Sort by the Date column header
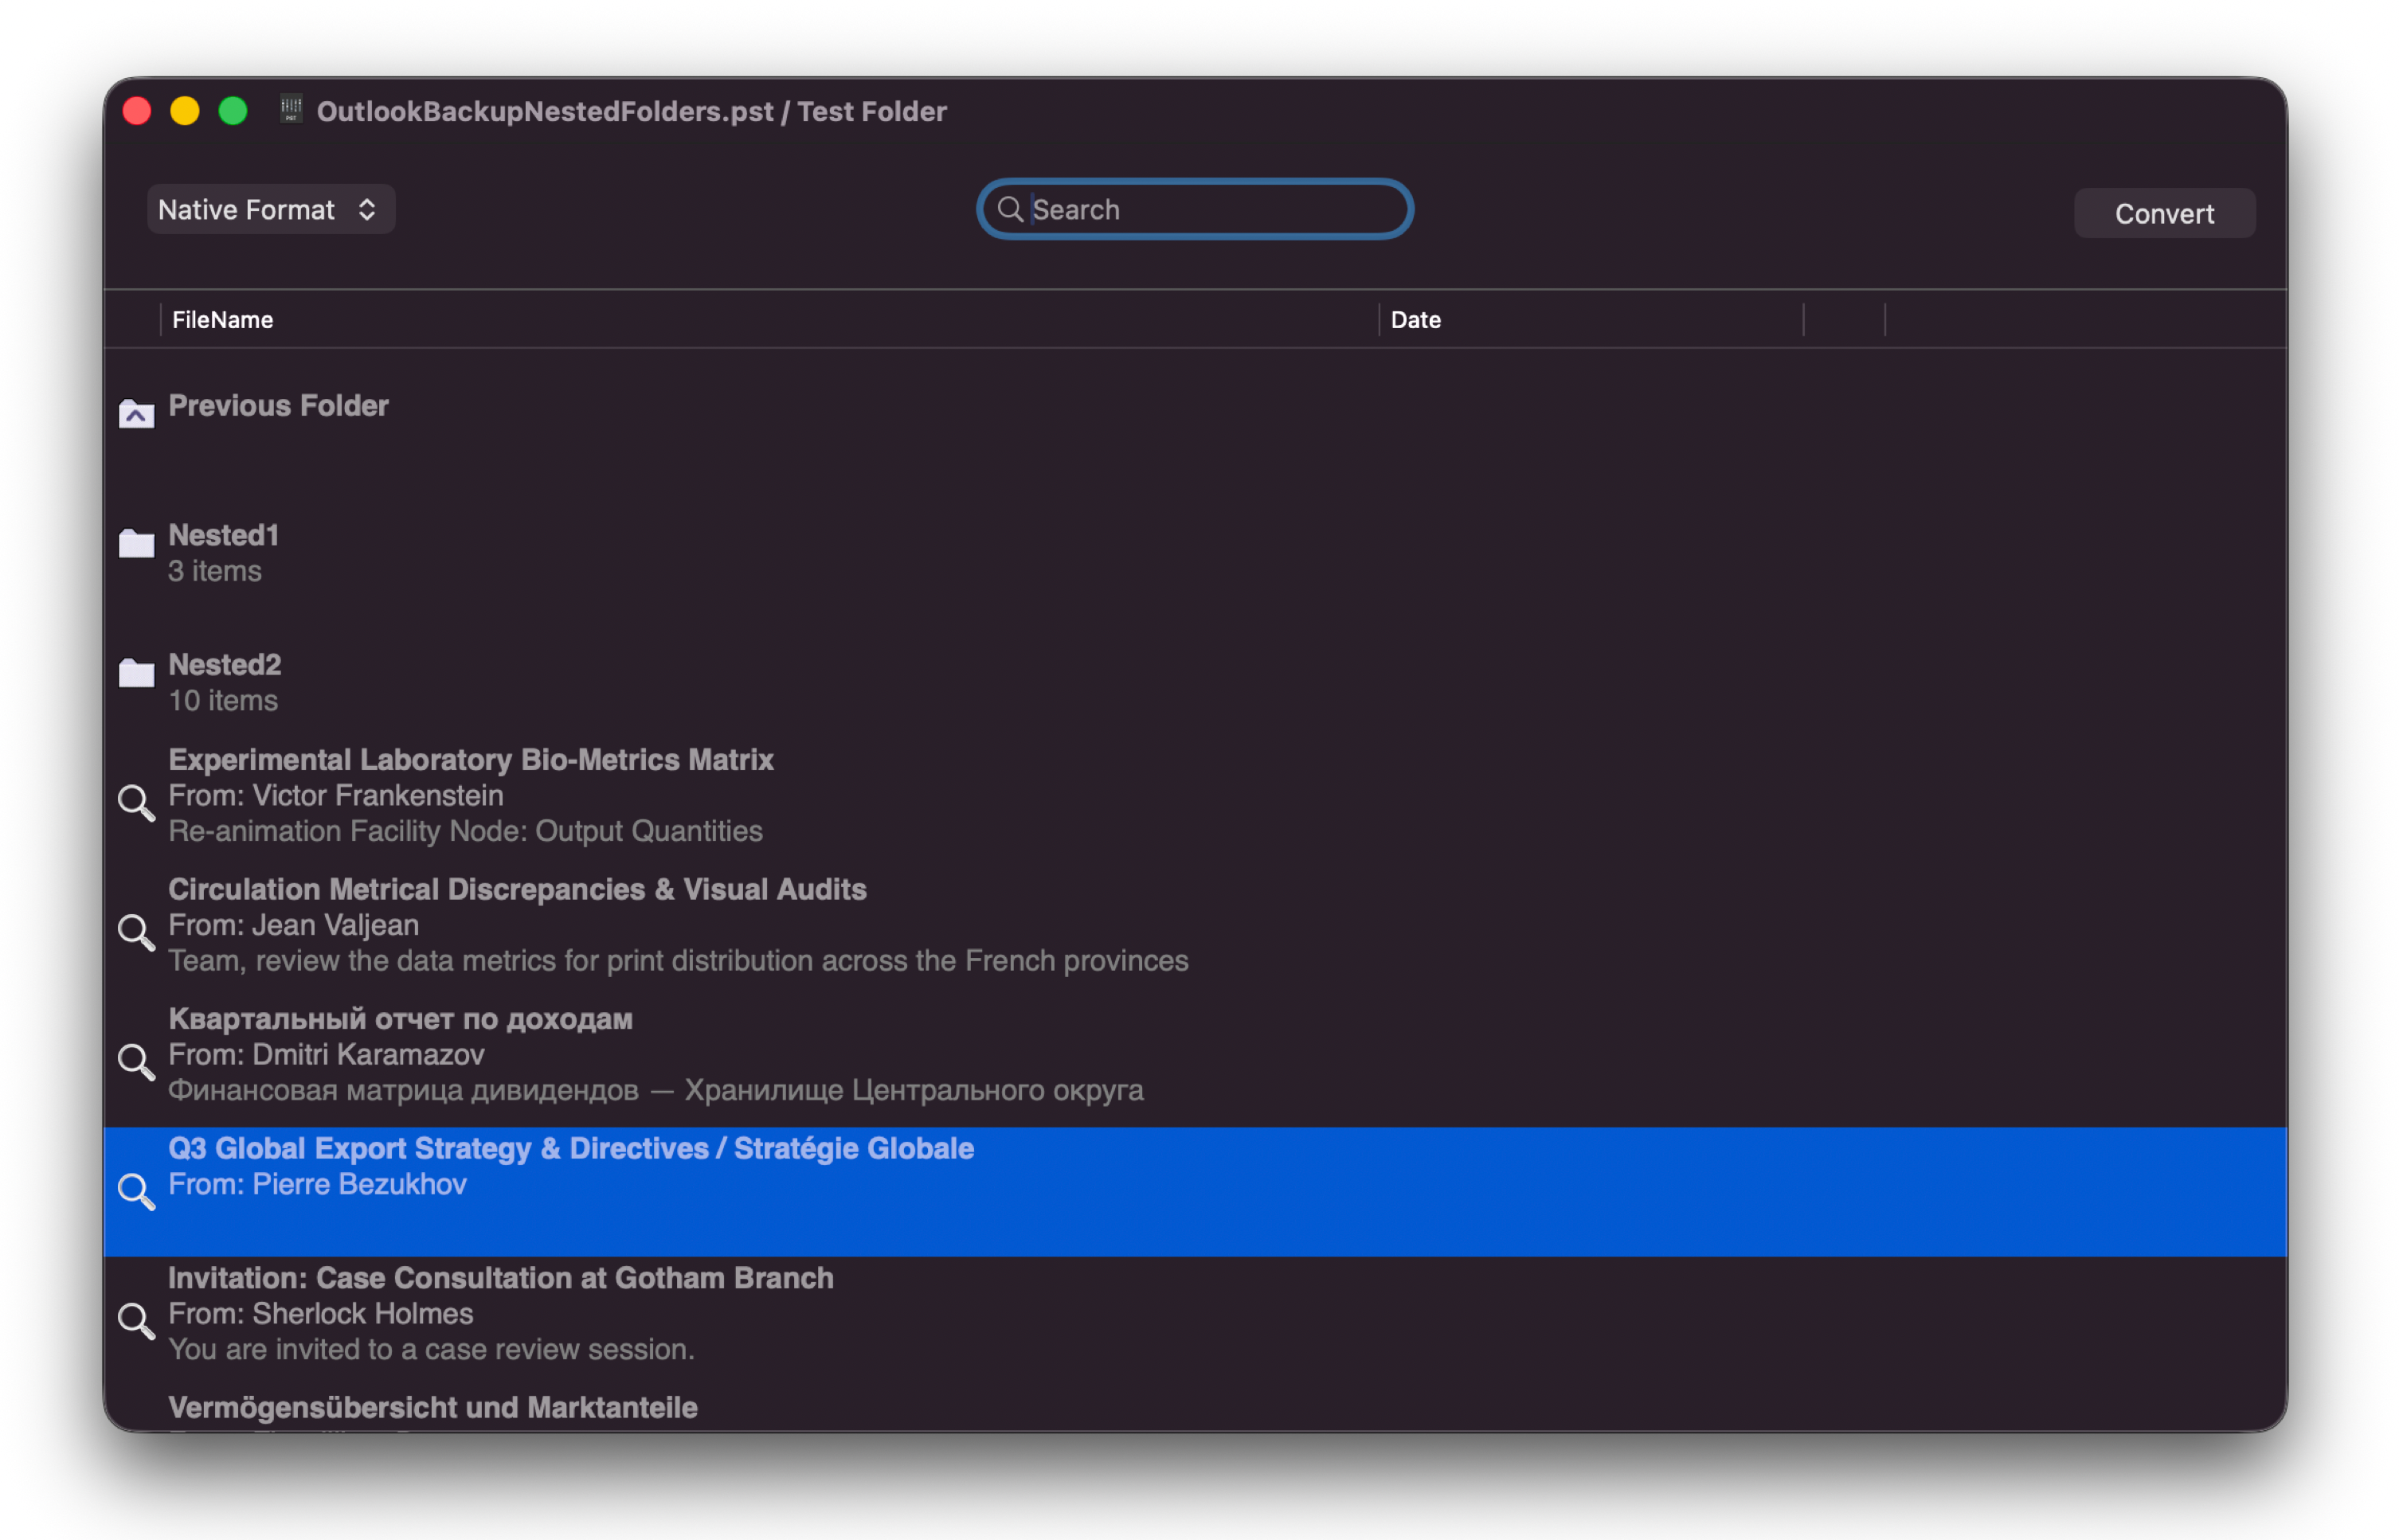The height and width of the screenshot is (1540, 2399). click(1417, 320)
